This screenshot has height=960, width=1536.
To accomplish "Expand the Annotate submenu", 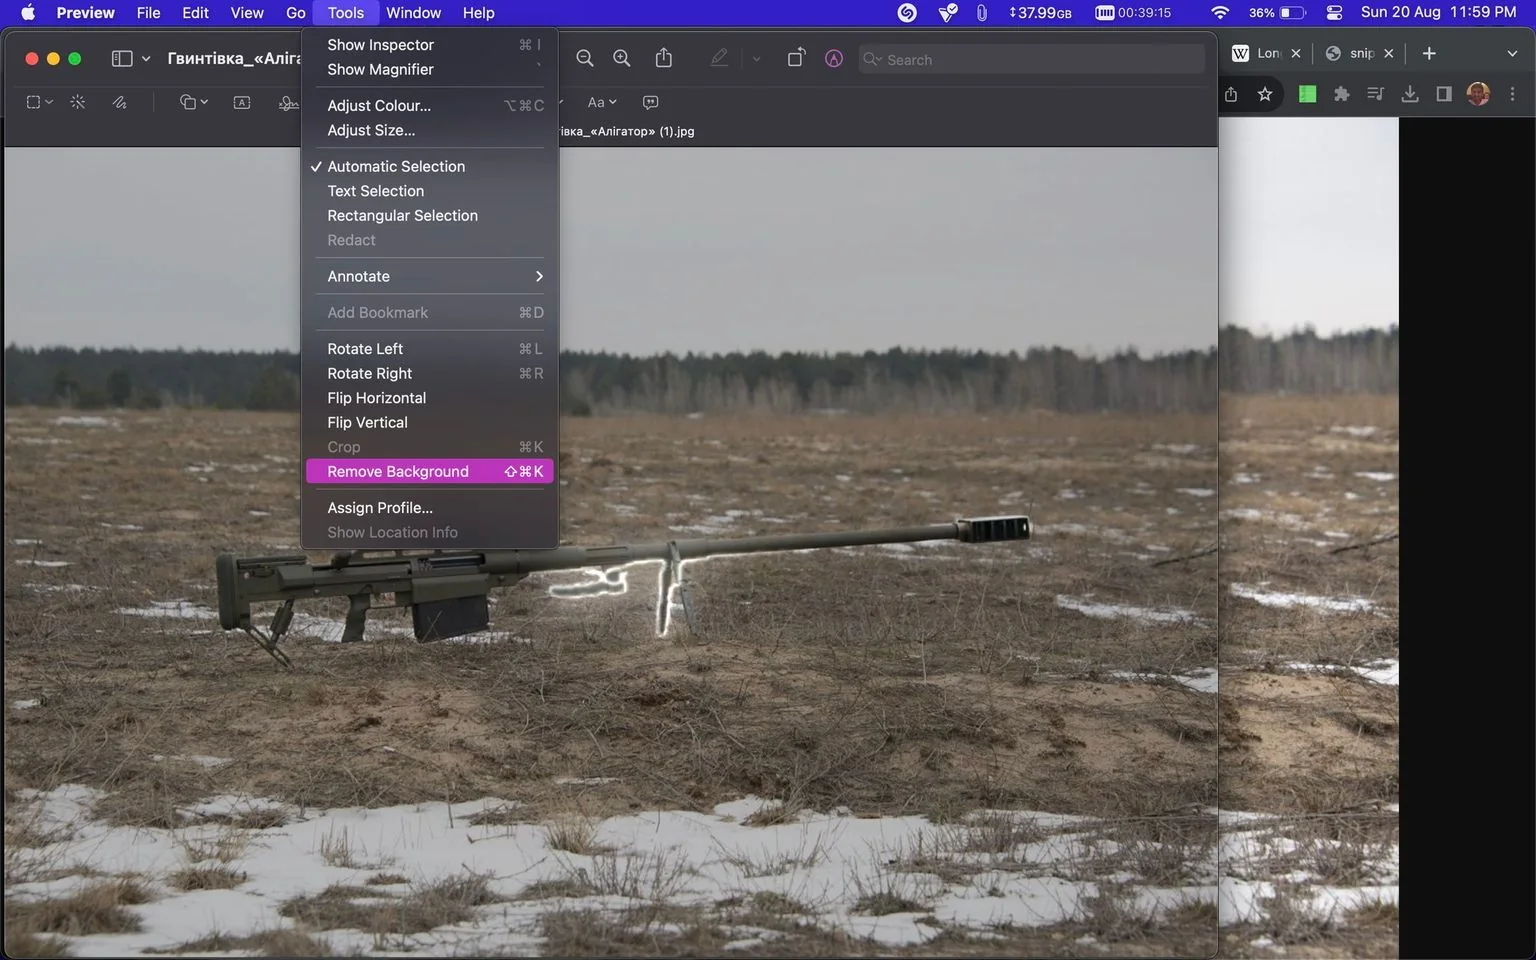I will point(430,276).
